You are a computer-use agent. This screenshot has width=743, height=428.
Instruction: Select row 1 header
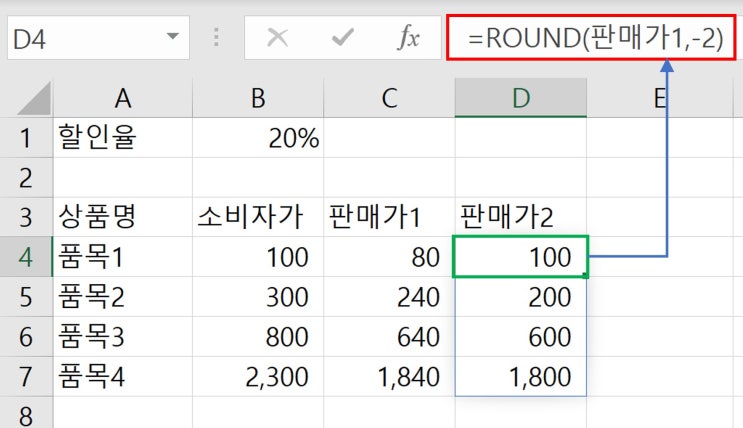click(x=26, y=138)
